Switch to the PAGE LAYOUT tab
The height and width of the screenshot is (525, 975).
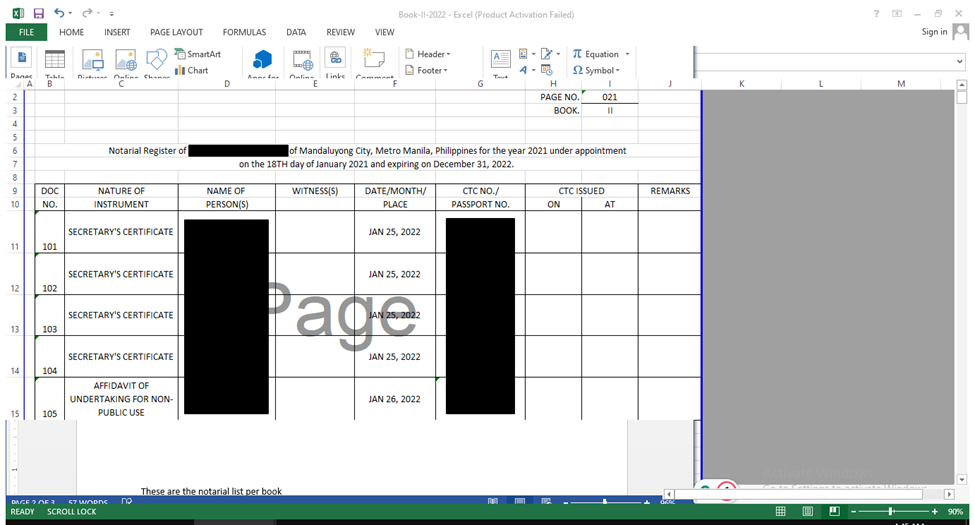[176, 32]
